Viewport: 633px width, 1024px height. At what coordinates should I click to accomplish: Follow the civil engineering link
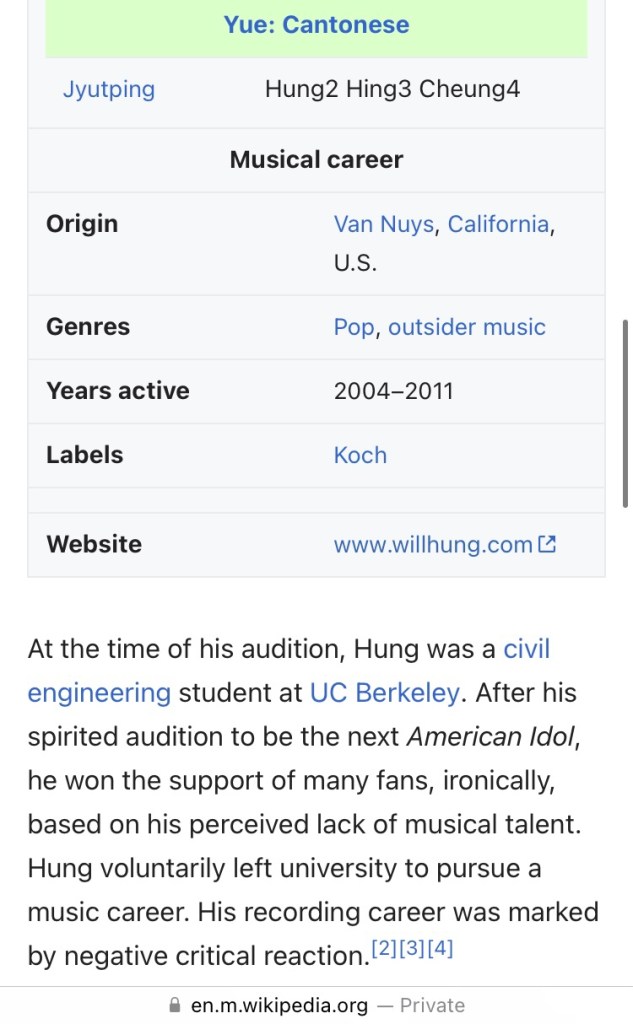(526, 649)
